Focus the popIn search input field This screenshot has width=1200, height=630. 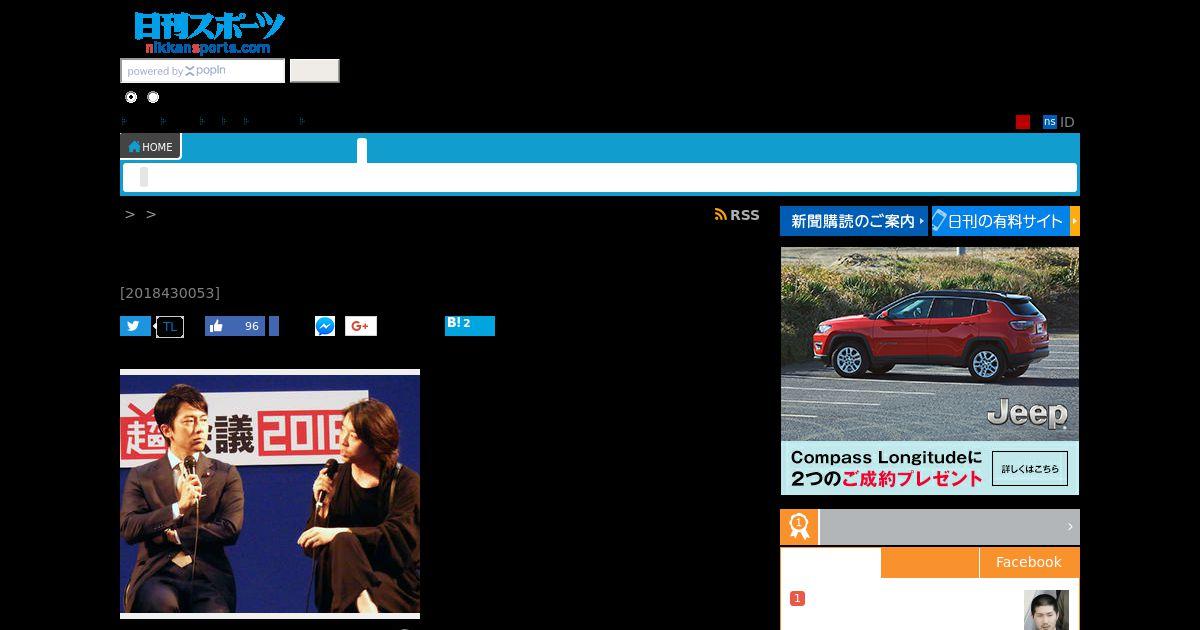click(203, 71)
